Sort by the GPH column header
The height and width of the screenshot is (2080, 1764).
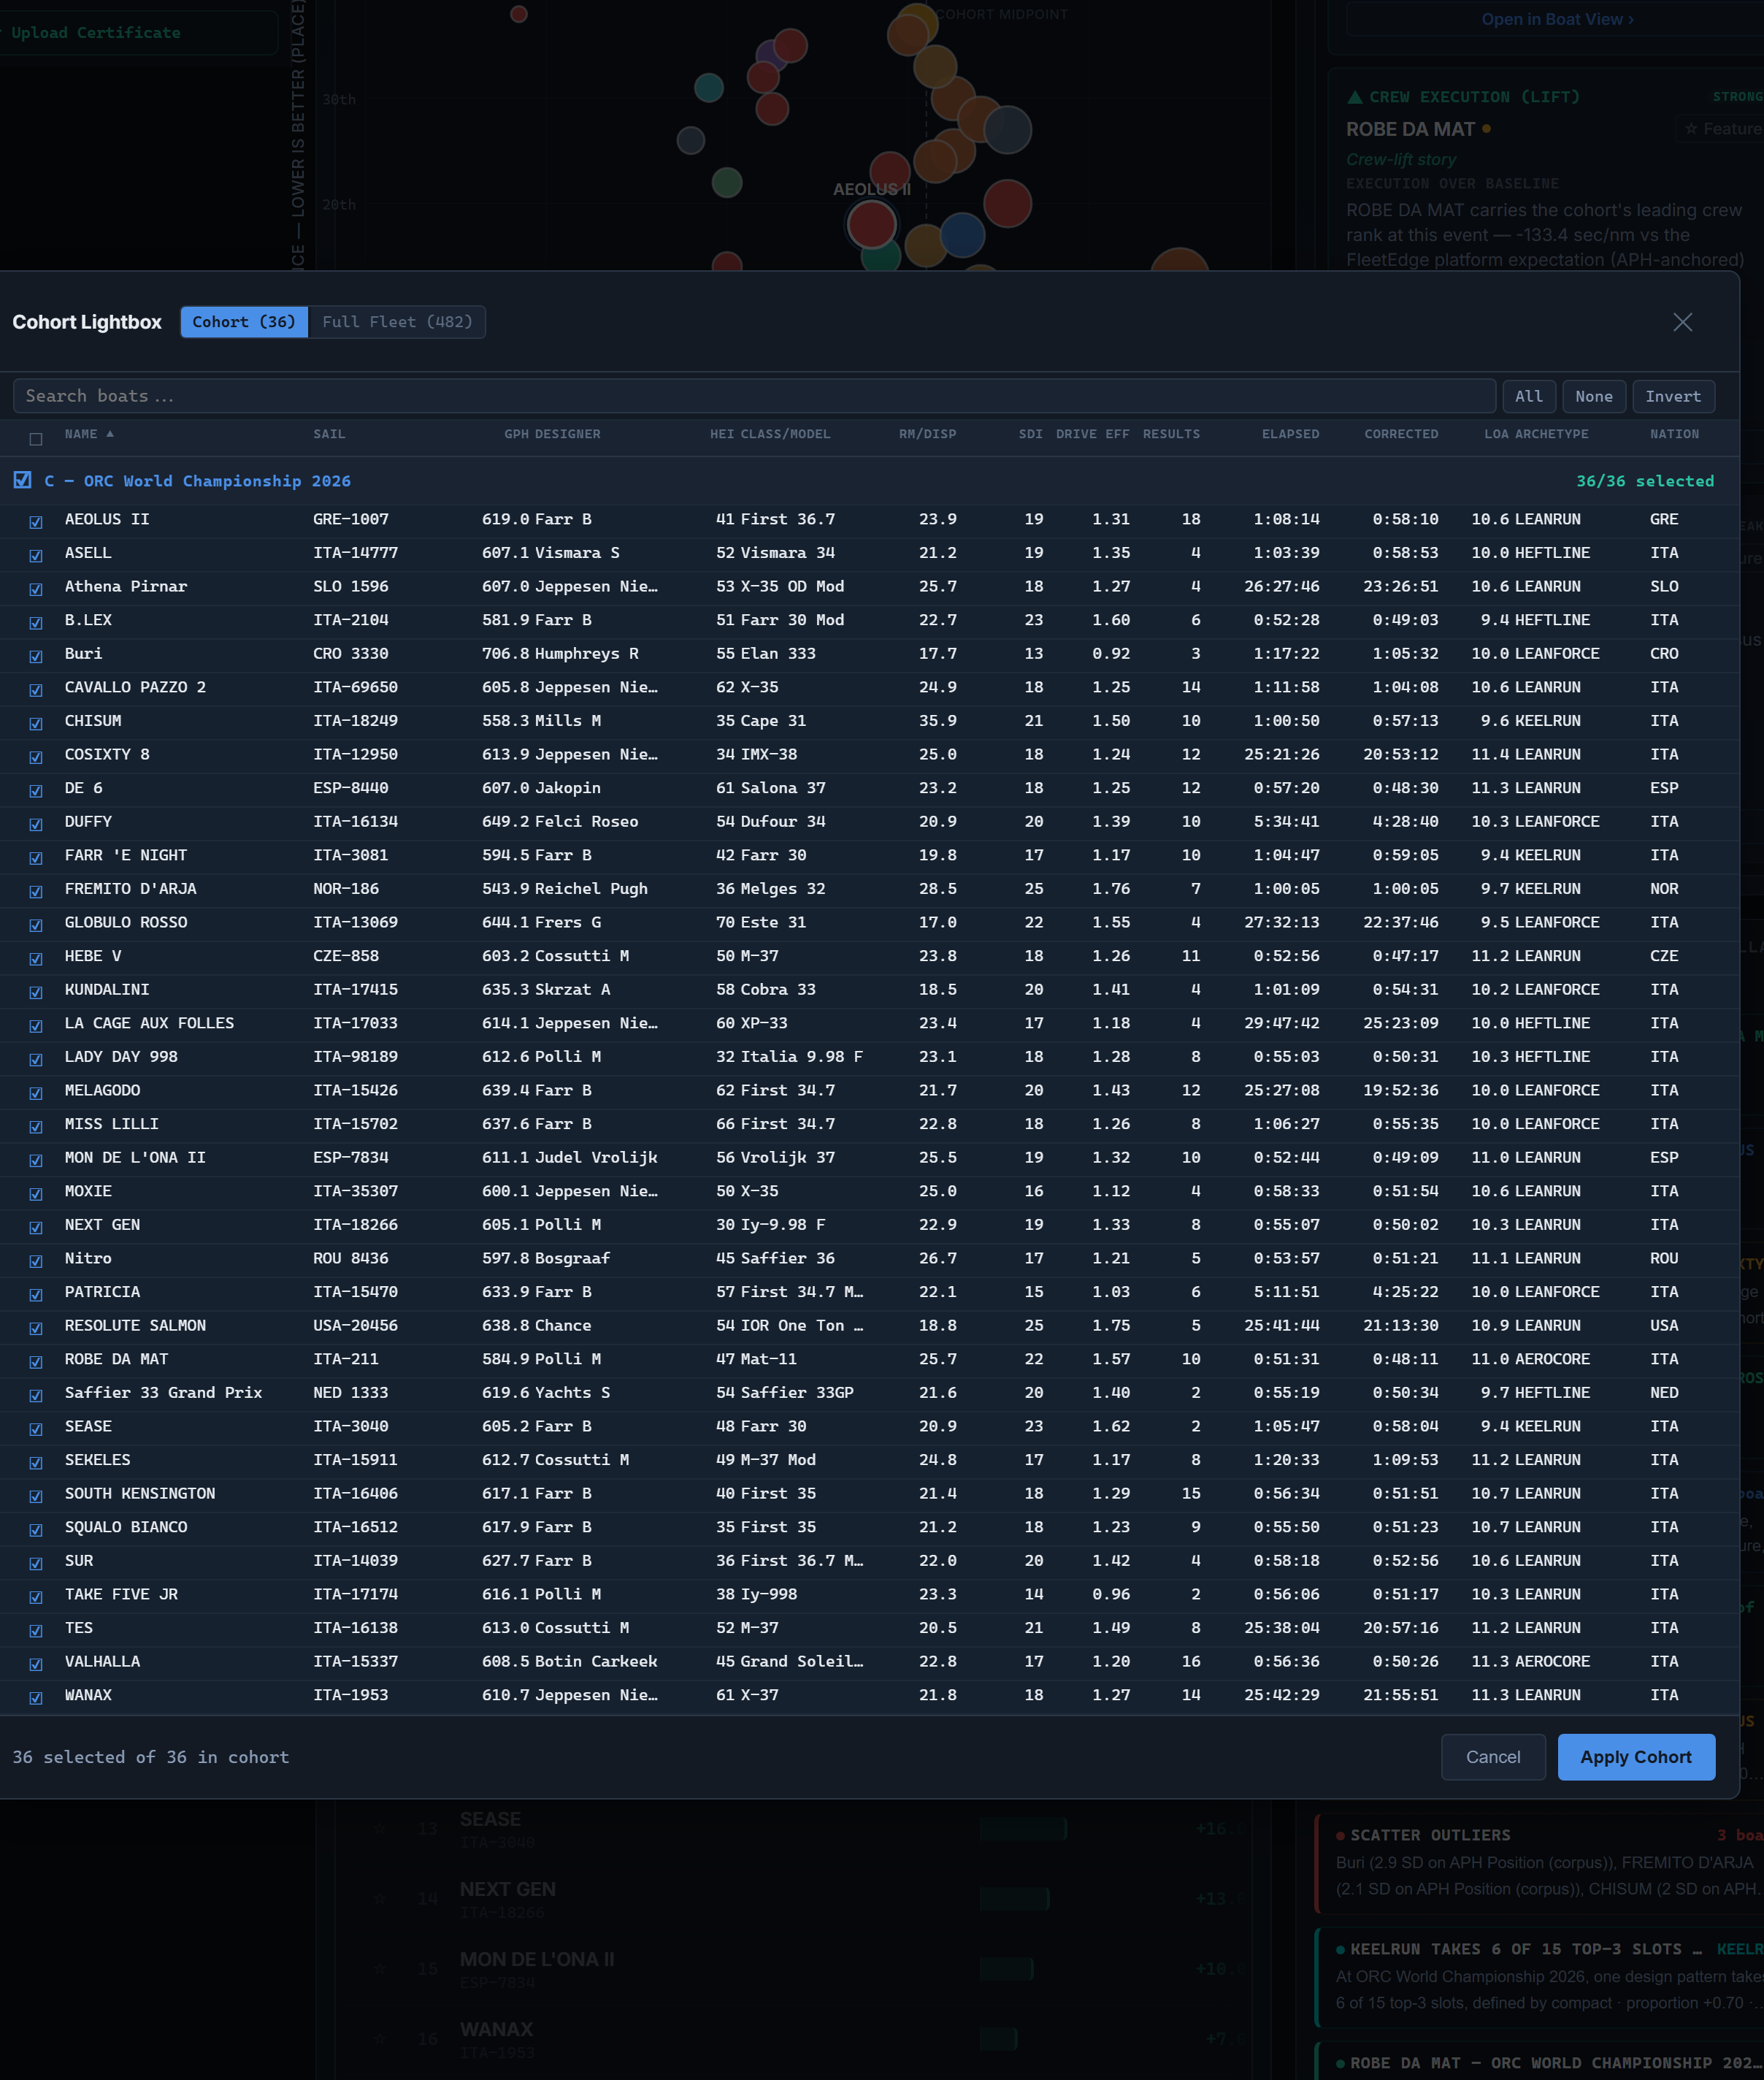pos(516,434)
